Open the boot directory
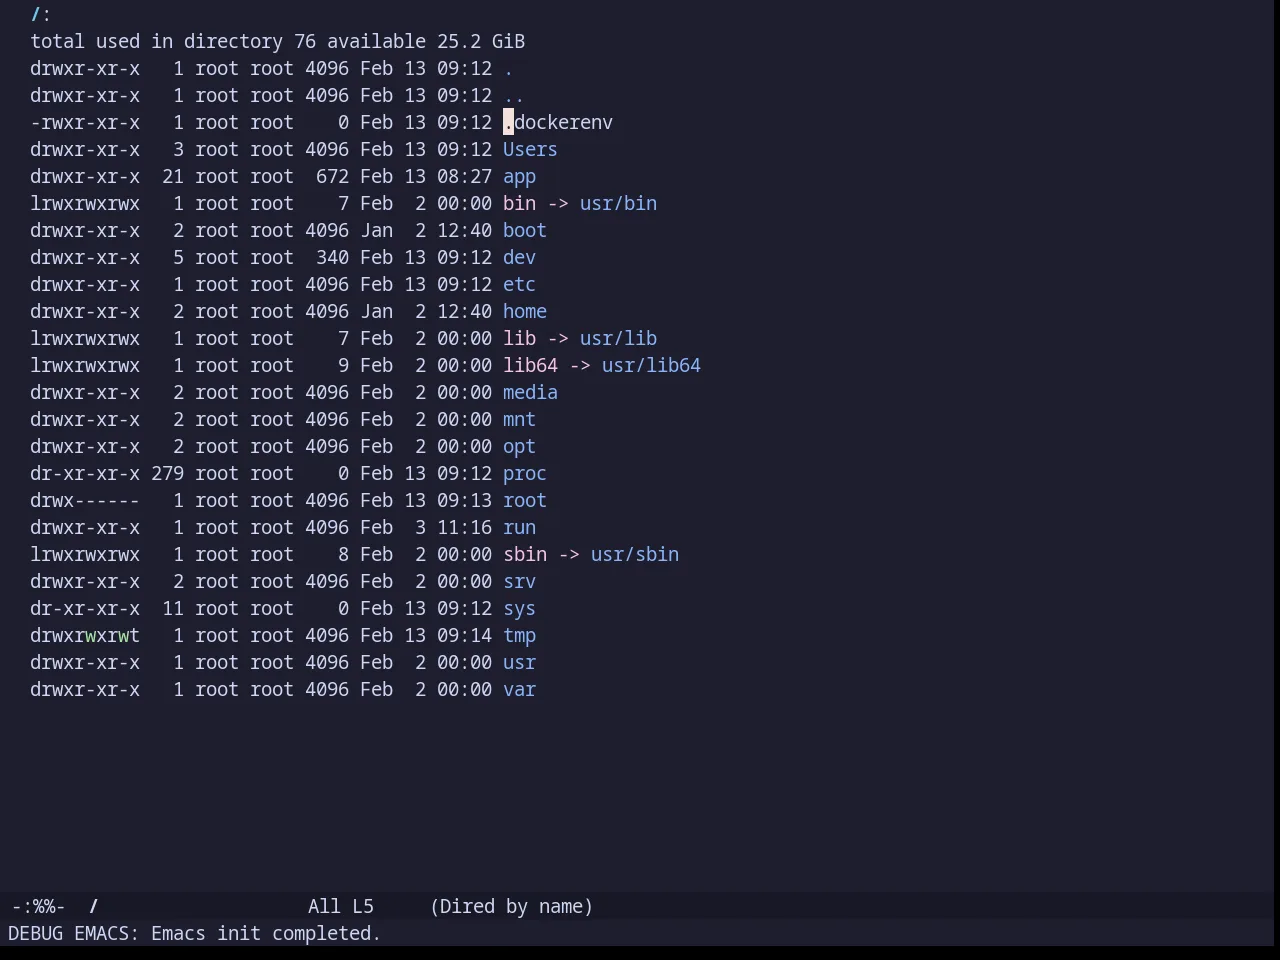Viewport: 1280px width, 960px height. [x=525, y=230]
